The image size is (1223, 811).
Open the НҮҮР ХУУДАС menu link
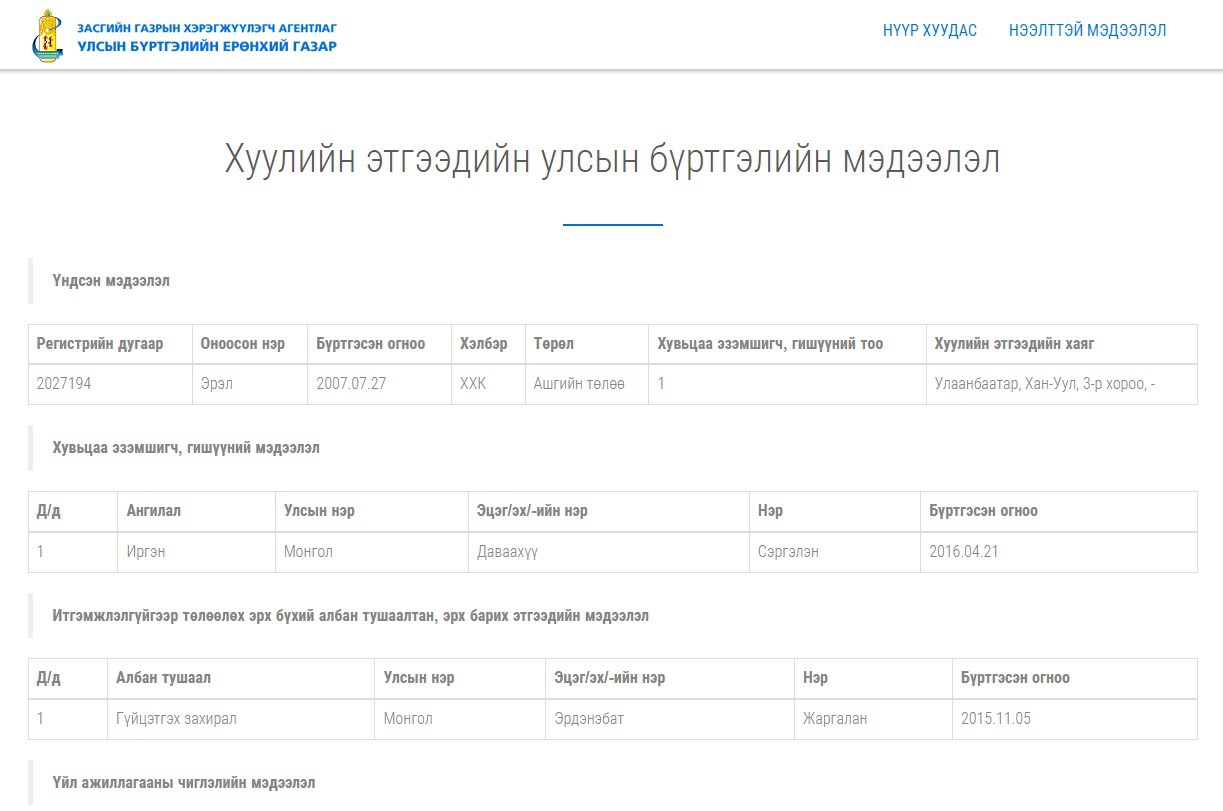tap(930, 31)
